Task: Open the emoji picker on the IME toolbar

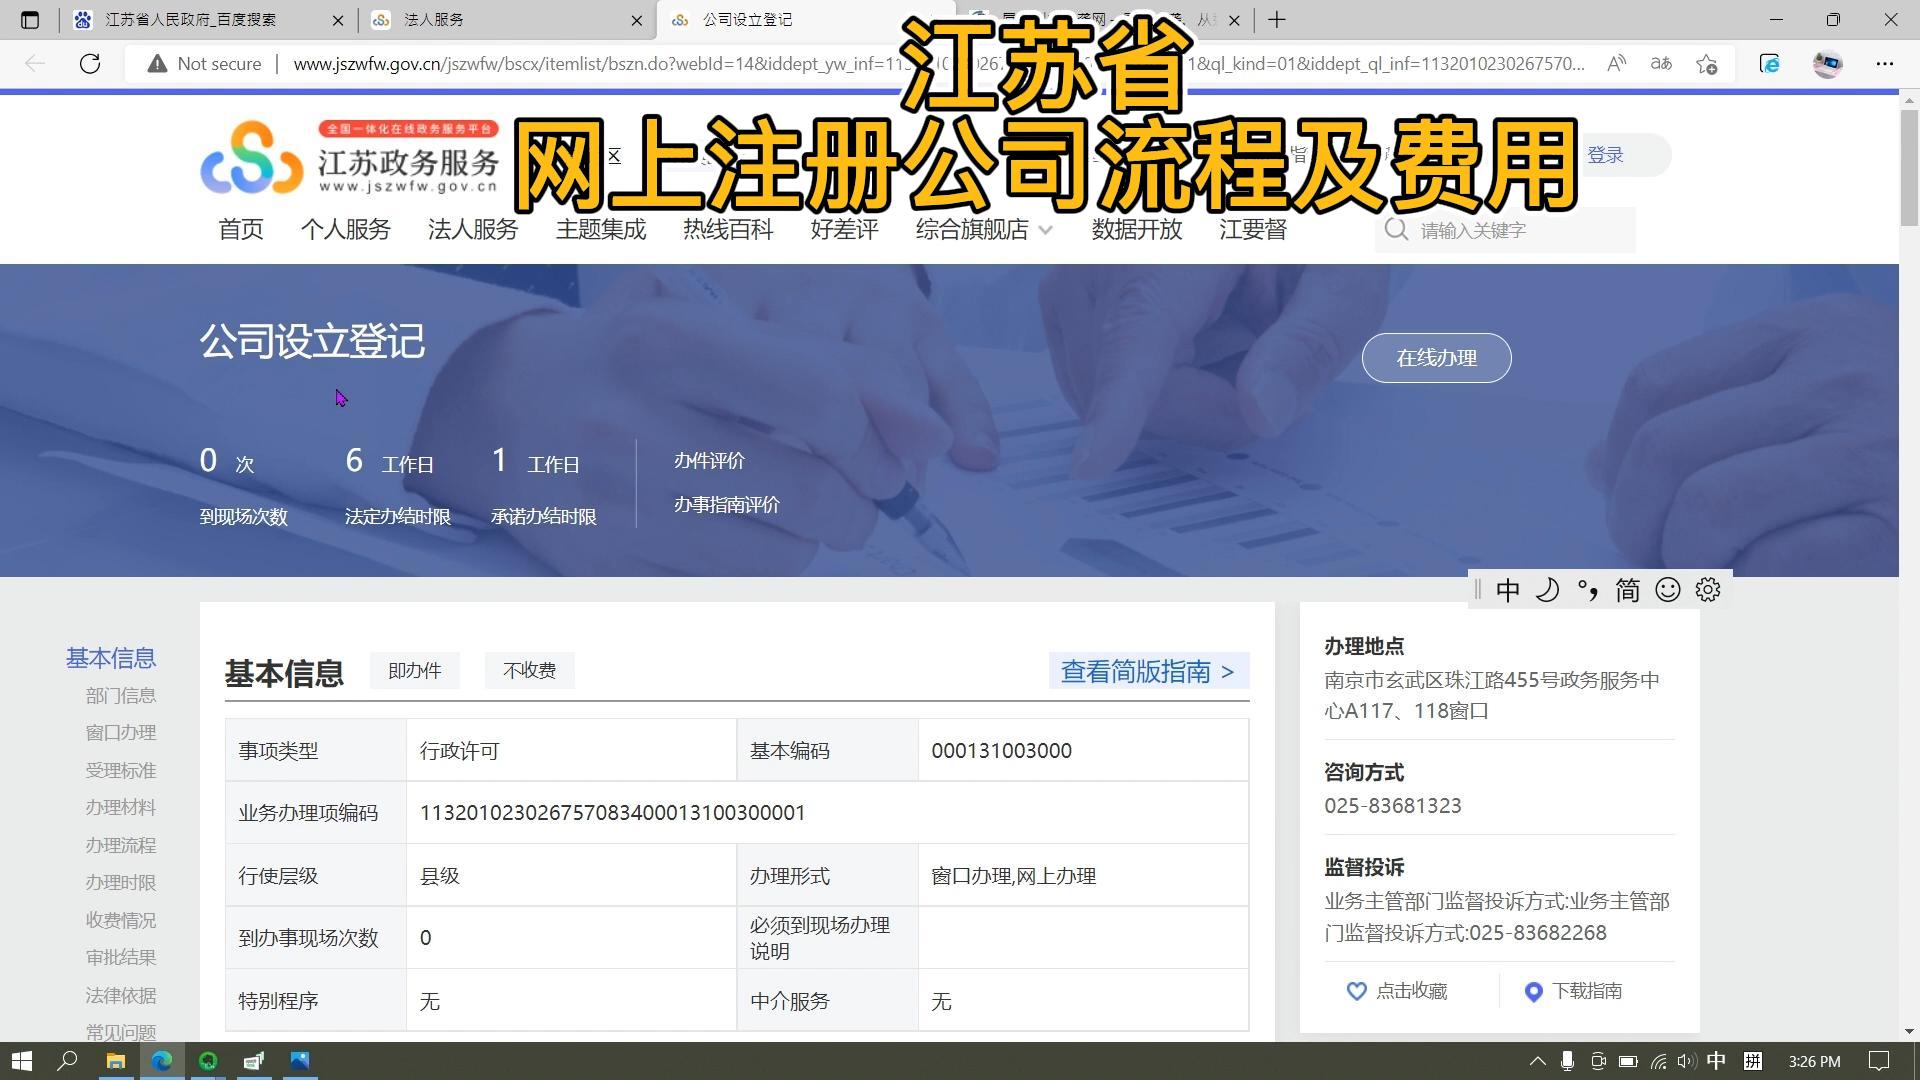Action: click(x=1667, y=590)
